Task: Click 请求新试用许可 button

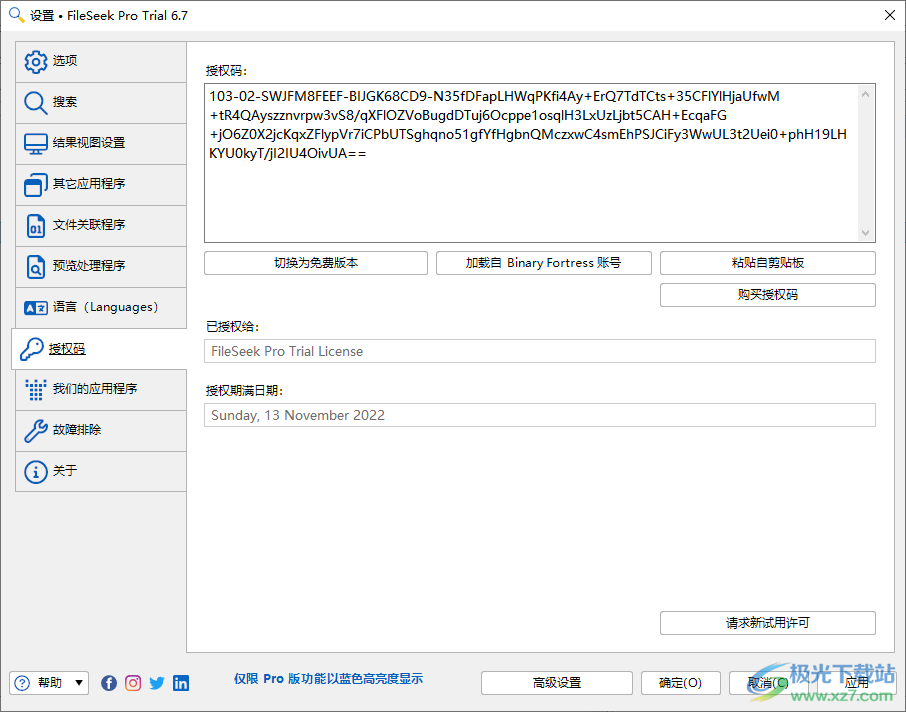Action: tap(768, 623)
